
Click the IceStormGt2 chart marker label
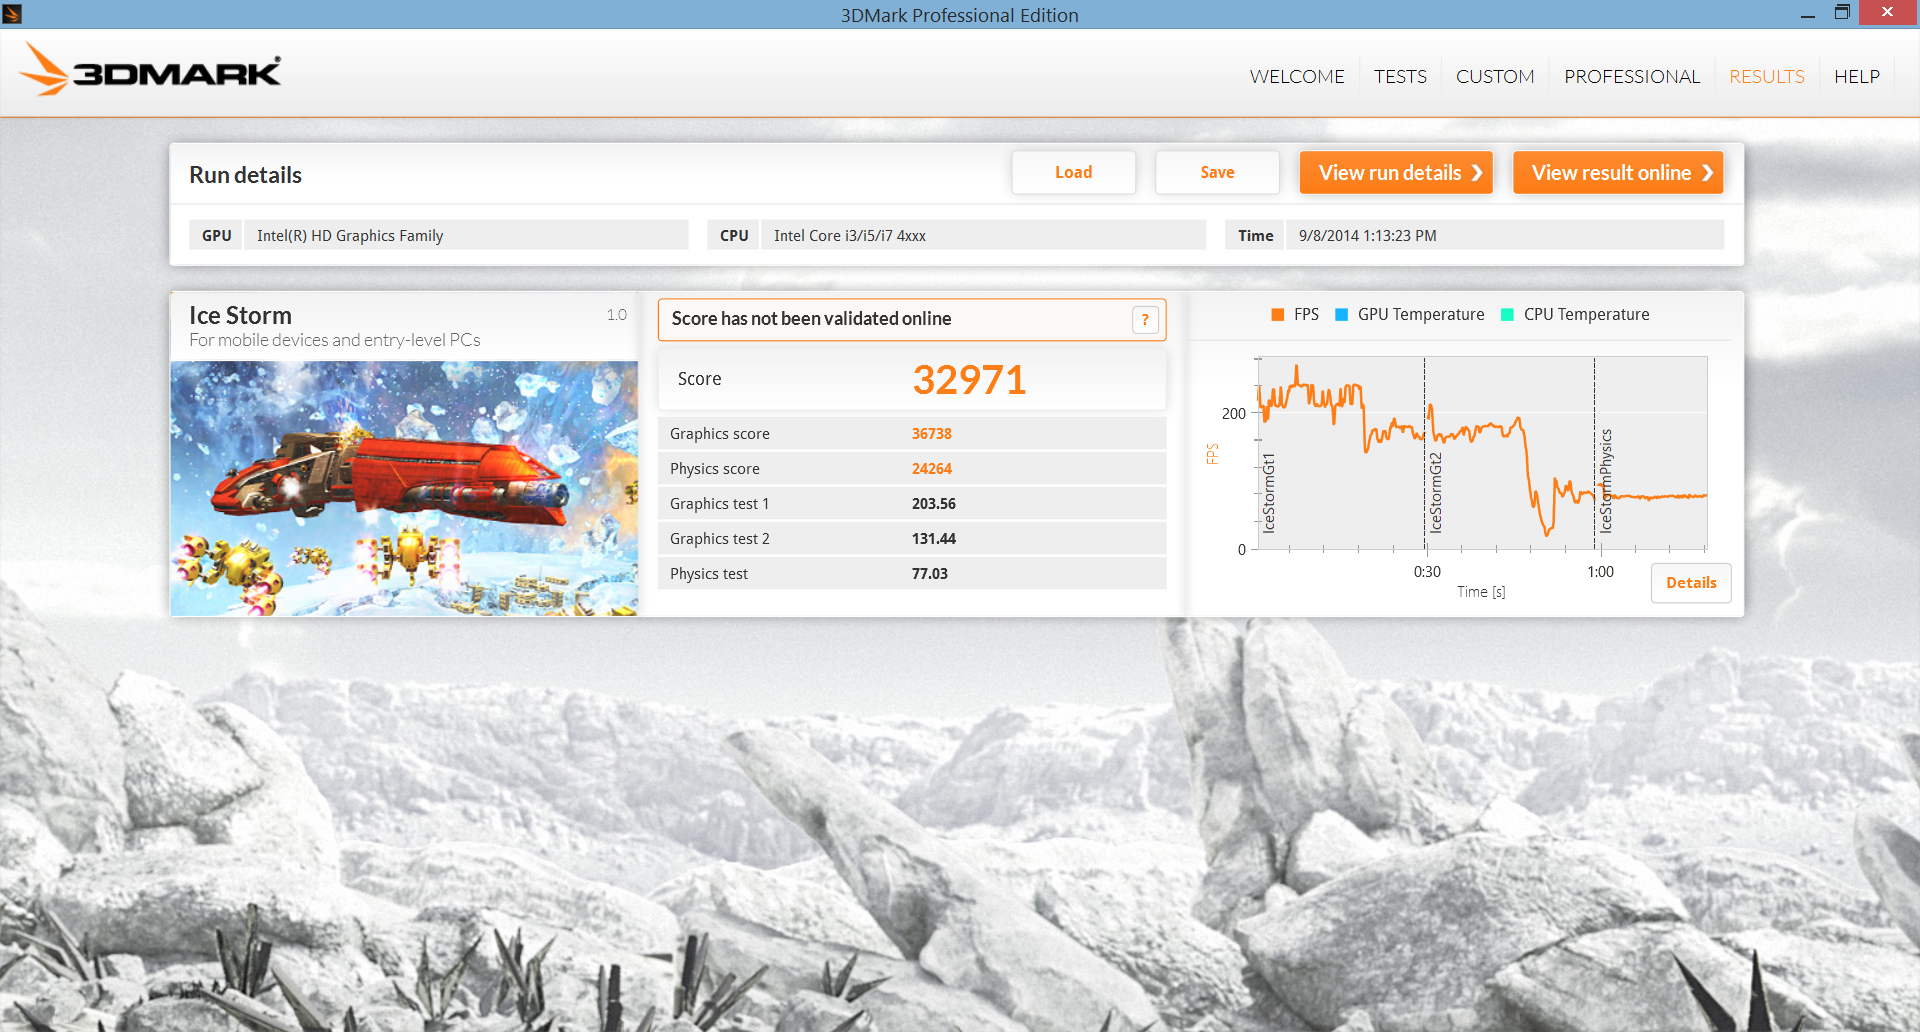click(x=1436, y=492)
